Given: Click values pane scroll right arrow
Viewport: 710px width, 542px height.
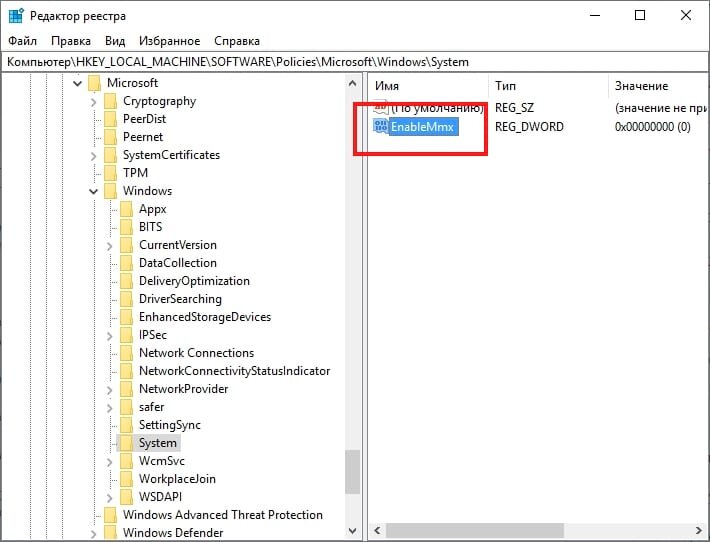Looking at the screenshot, I should (x=699, y=530).
